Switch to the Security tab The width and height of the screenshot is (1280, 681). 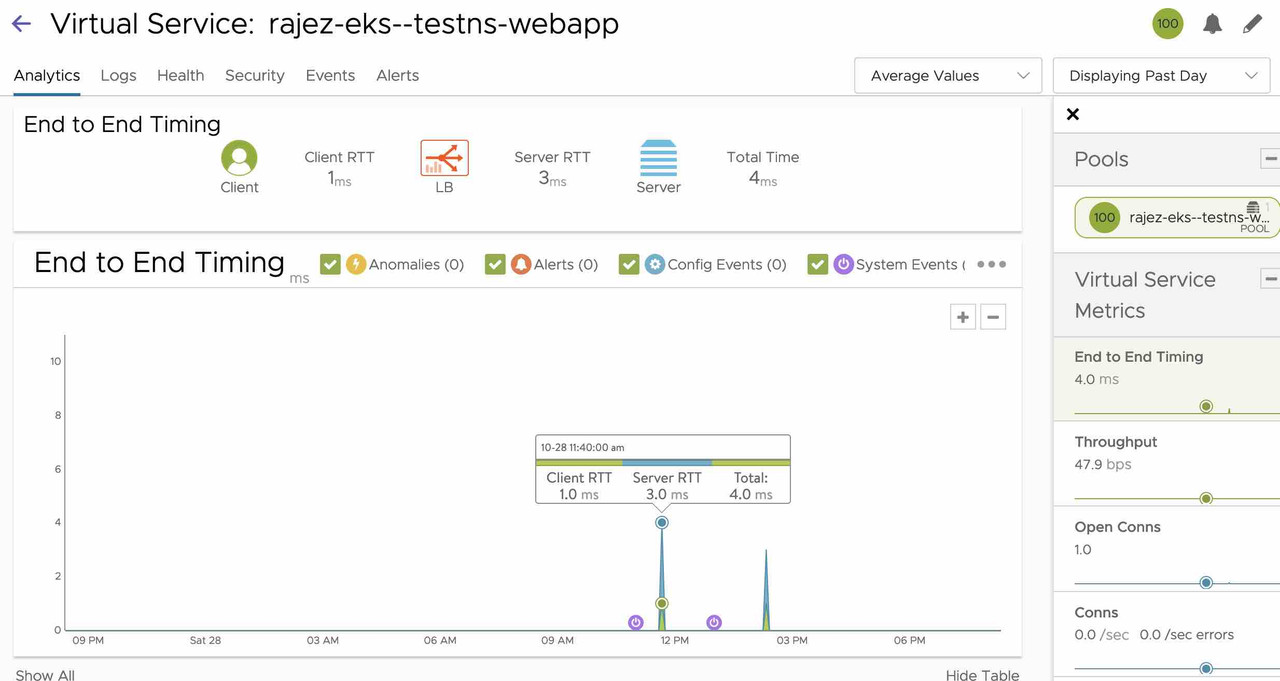tap(254, 75)
